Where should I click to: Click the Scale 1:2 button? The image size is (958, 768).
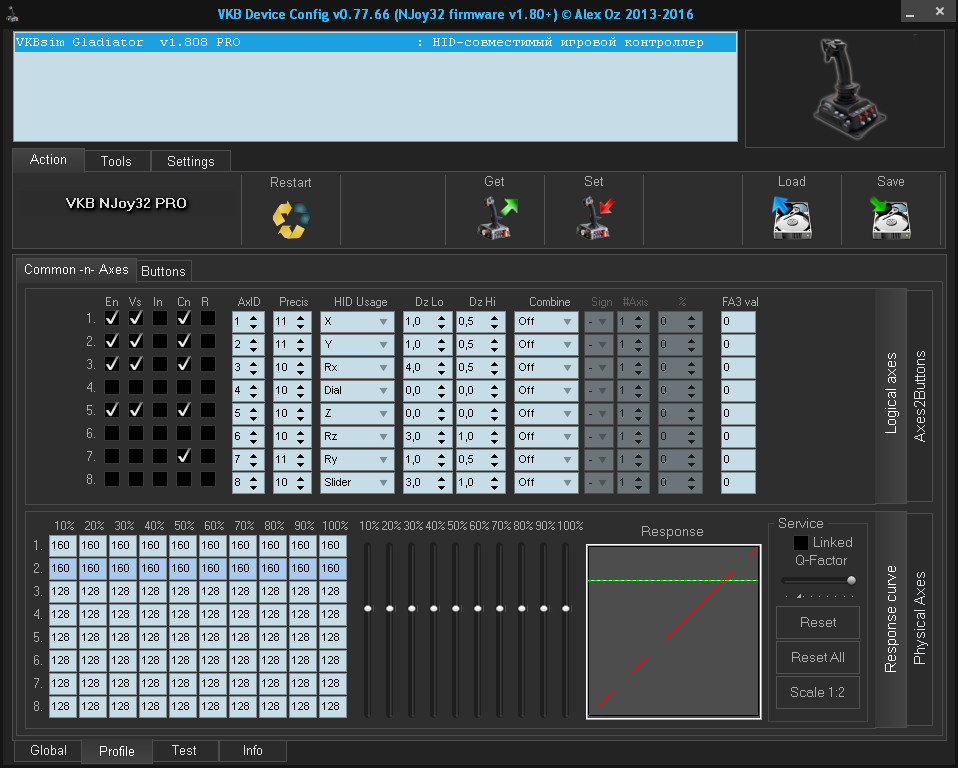pos(817,692)
